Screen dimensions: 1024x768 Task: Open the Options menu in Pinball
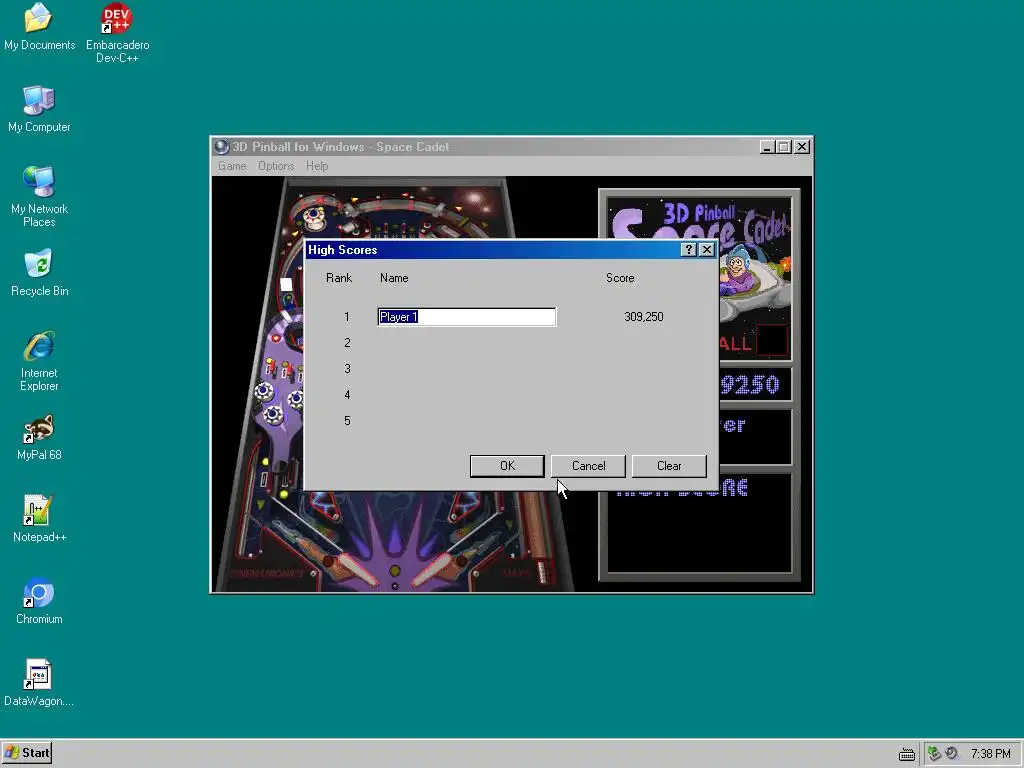click(276, 166)
